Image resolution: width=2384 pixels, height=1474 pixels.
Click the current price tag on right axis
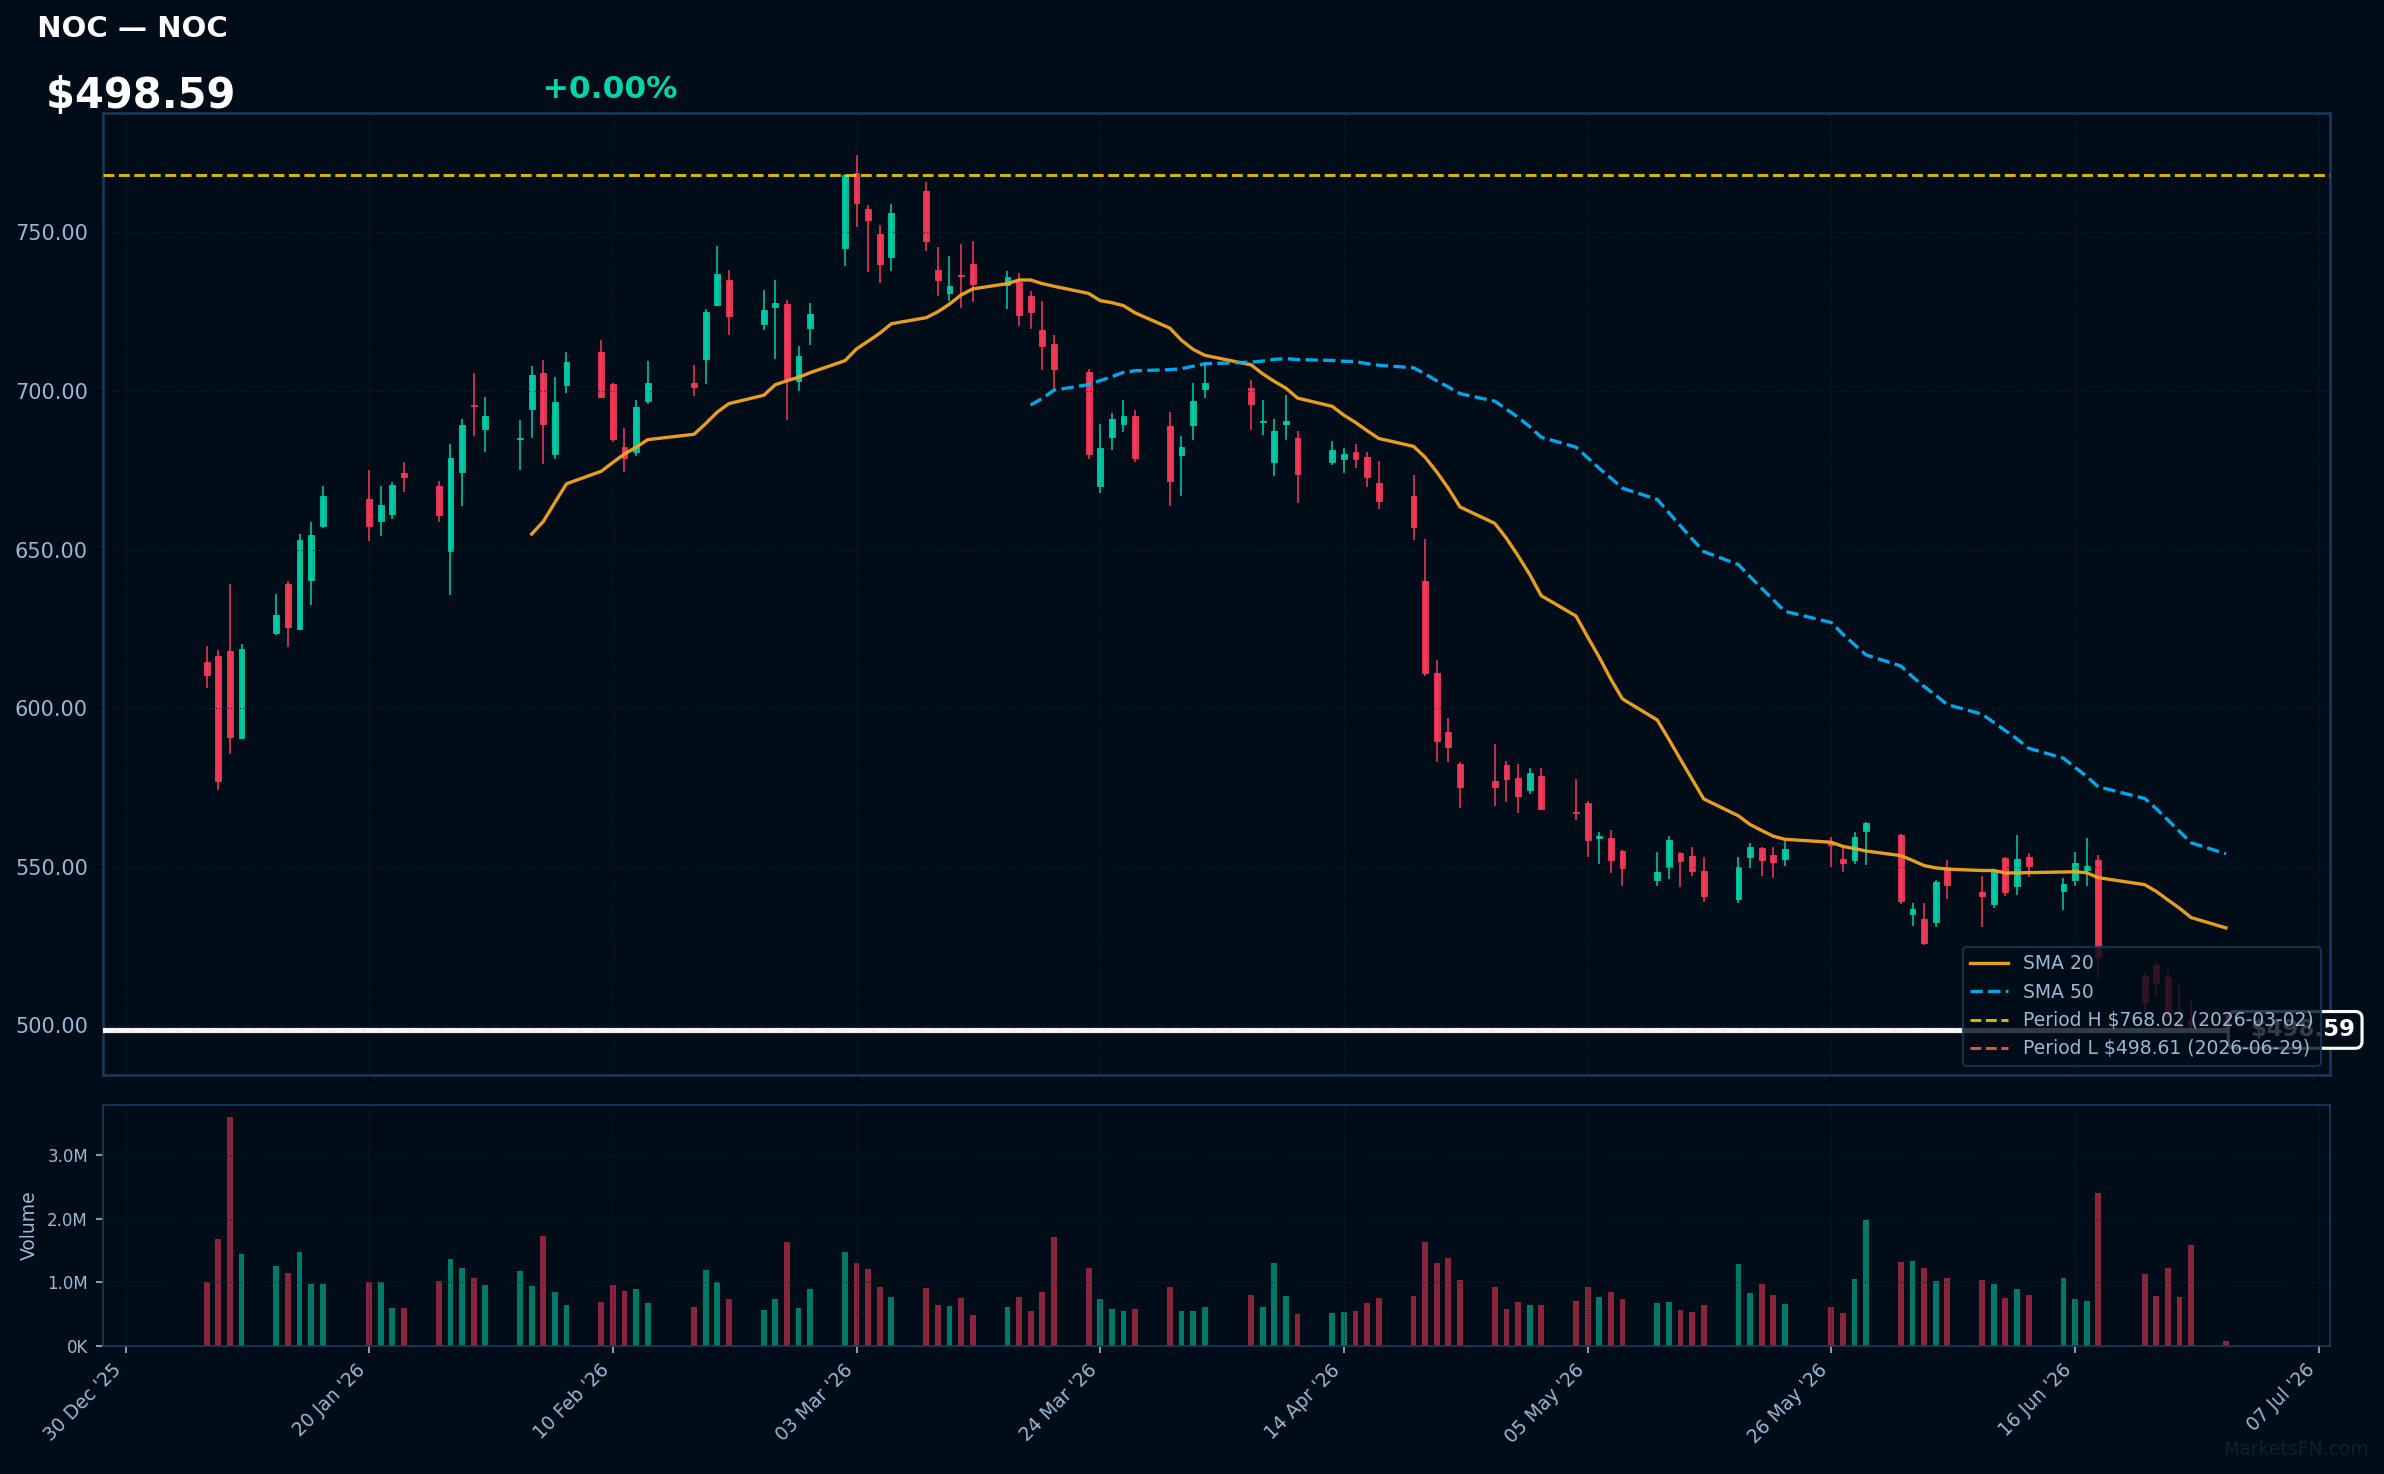(x=2295, y=1029)
